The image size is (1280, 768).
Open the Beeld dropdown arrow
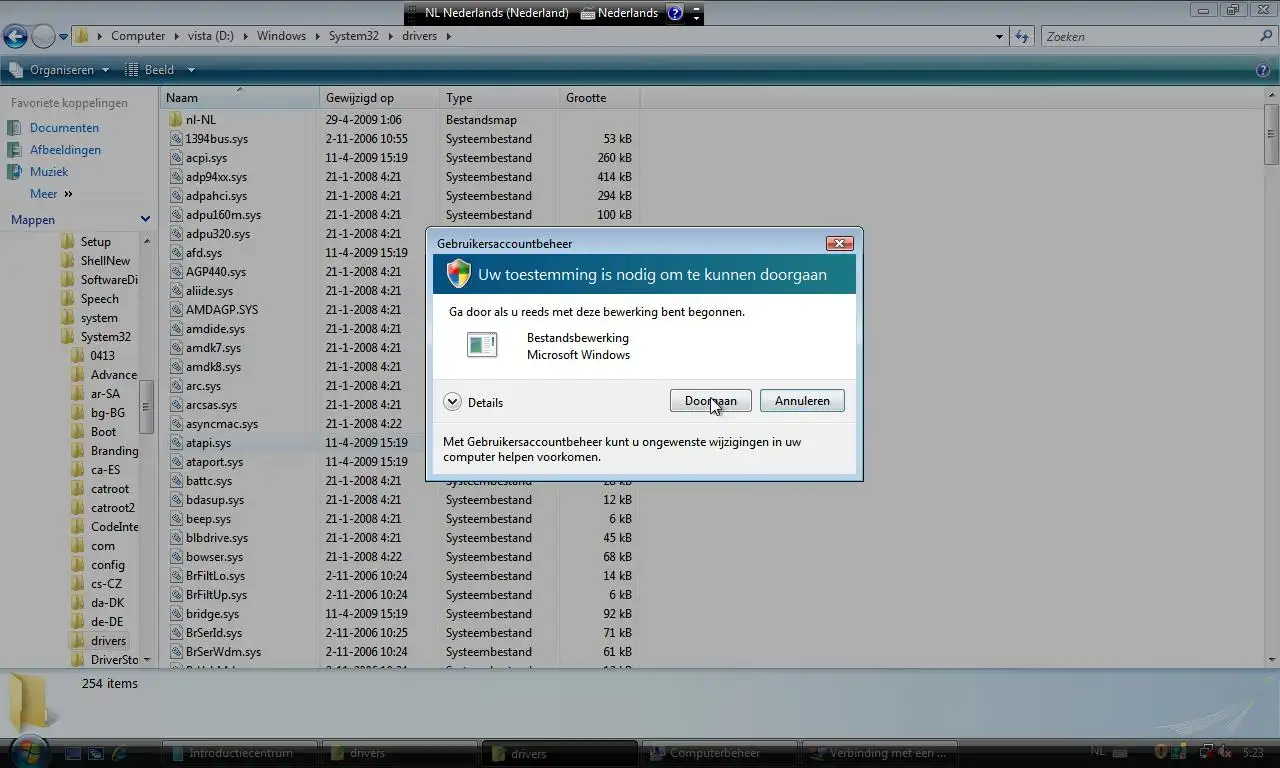pos(191,70)
